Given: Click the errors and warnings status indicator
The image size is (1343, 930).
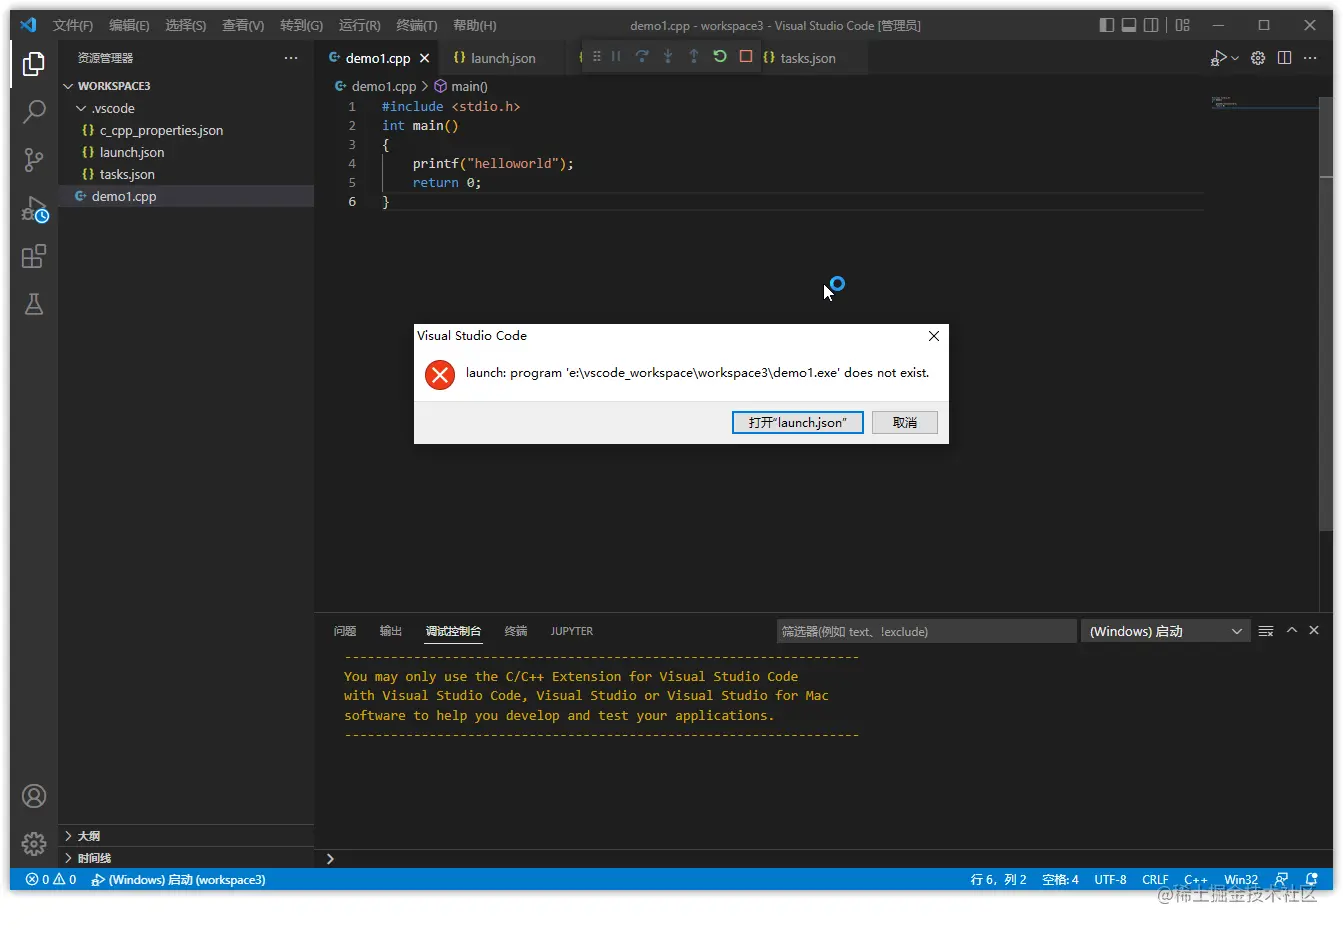Looking at the screenshot, I should pos(51,880).
